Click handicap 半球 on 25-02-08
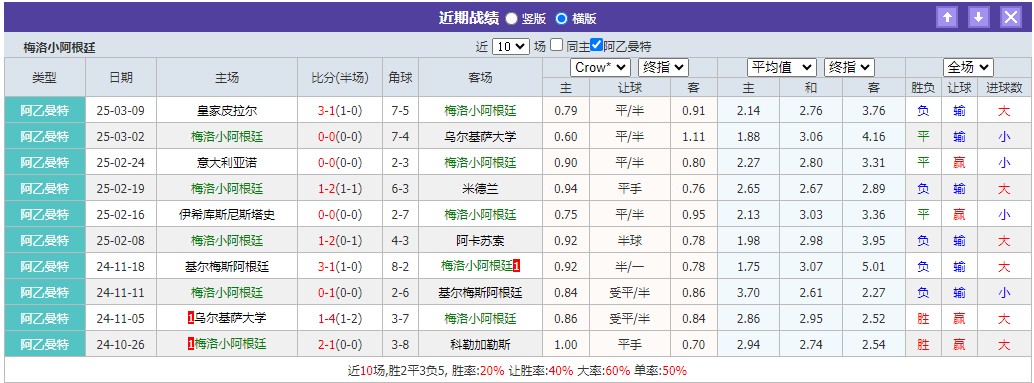The height and width of the screenshot is (383, 1034). (x=630, y=241)
